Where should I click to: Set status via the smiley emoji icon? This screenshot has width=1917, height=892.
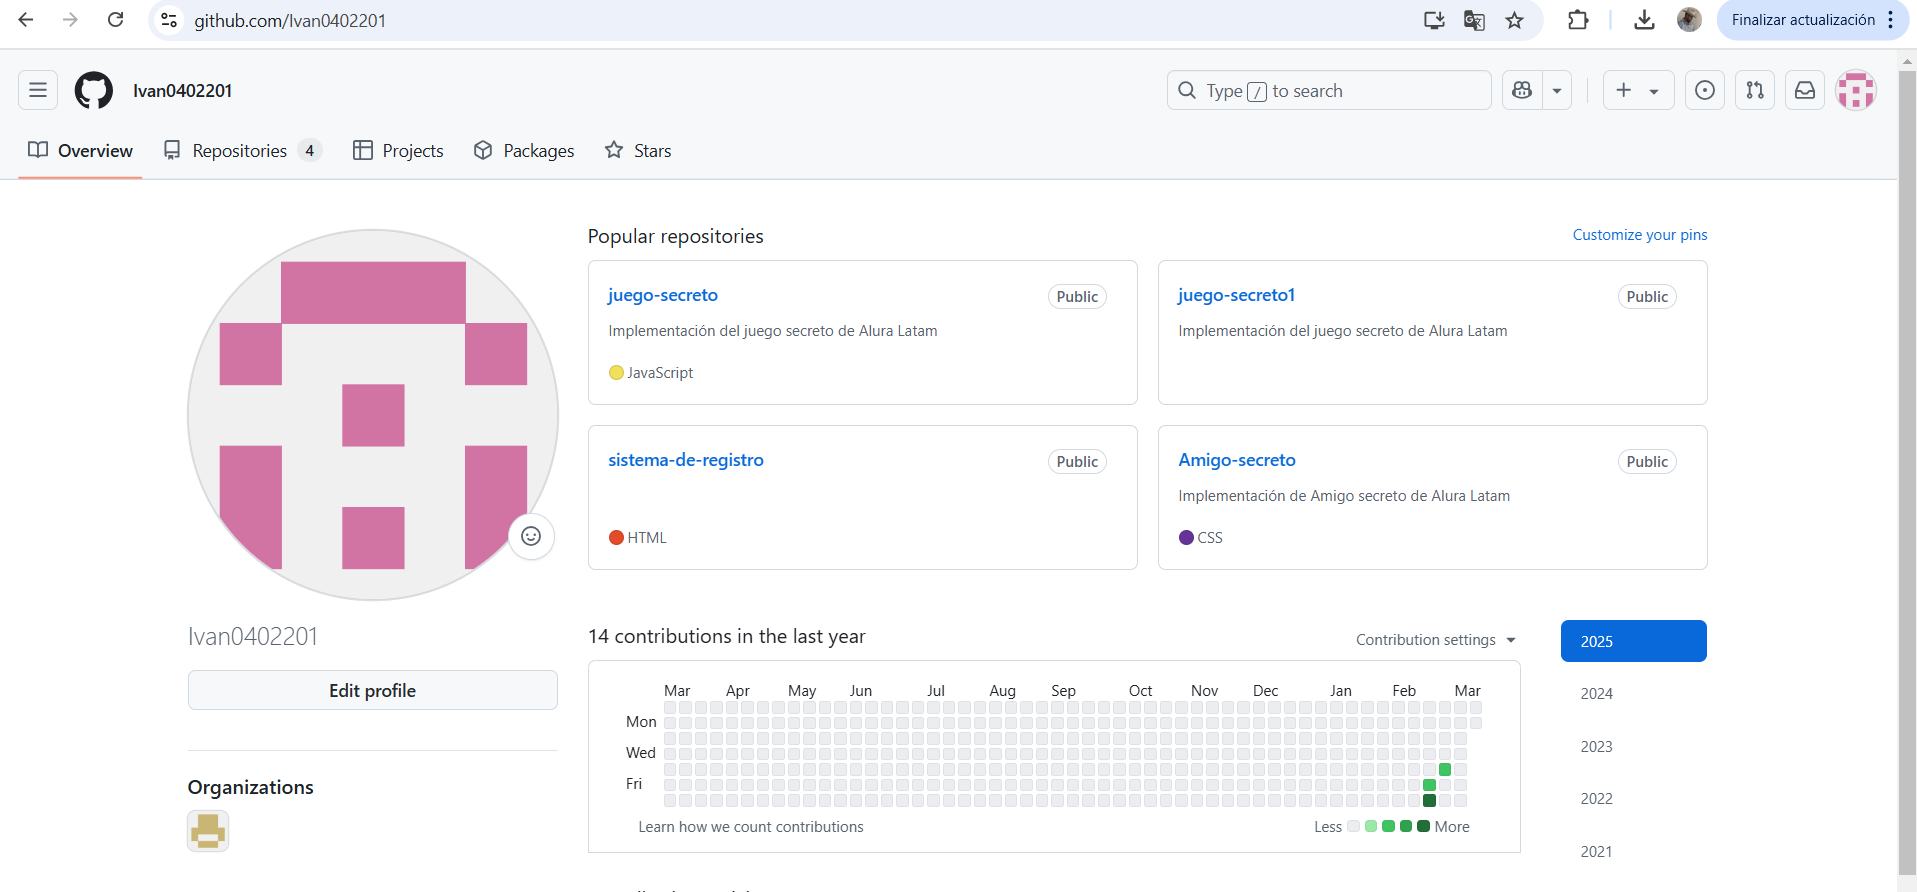531,536
